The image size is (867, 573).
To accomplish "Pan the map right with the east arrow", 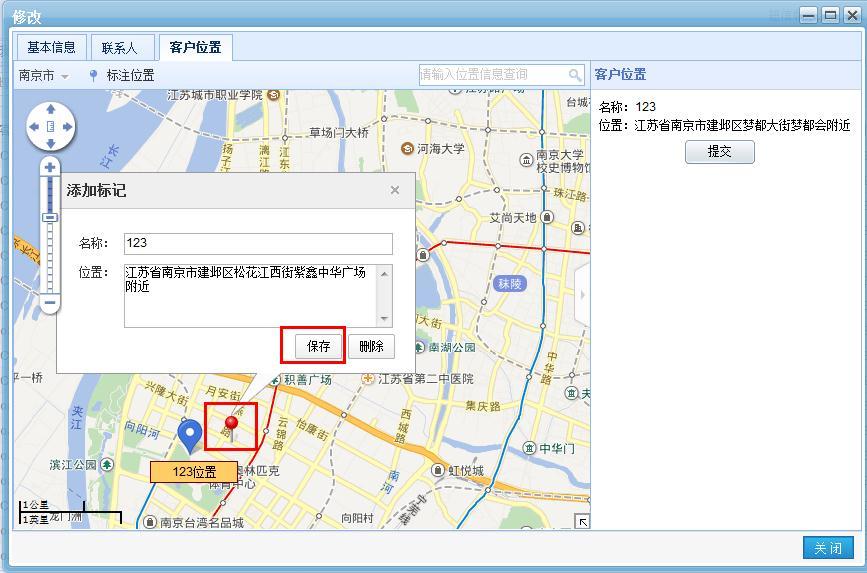I will tap(68, 127).
